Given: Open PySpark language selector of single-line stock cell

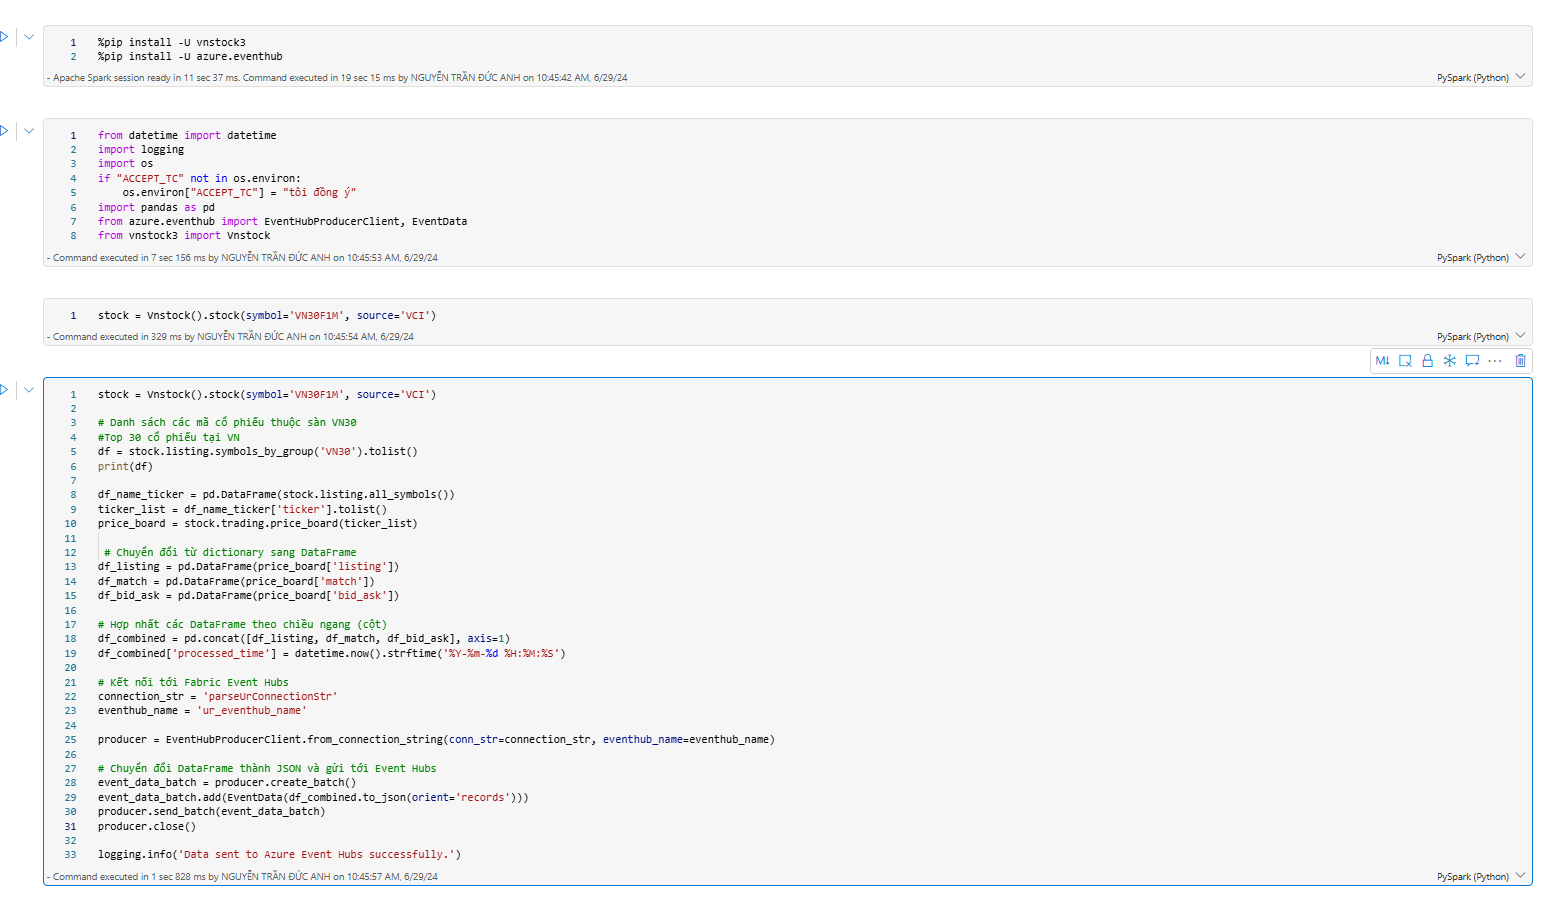Looking at the screenshot, I should 1481,336.
